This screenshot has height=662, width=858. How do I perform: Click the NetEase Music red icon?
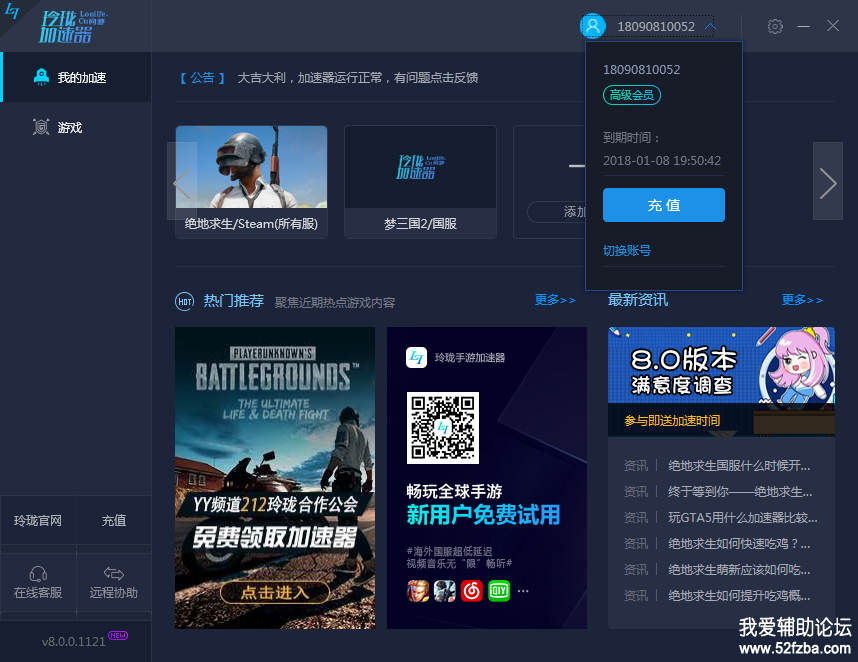click(x=472, y=591)
